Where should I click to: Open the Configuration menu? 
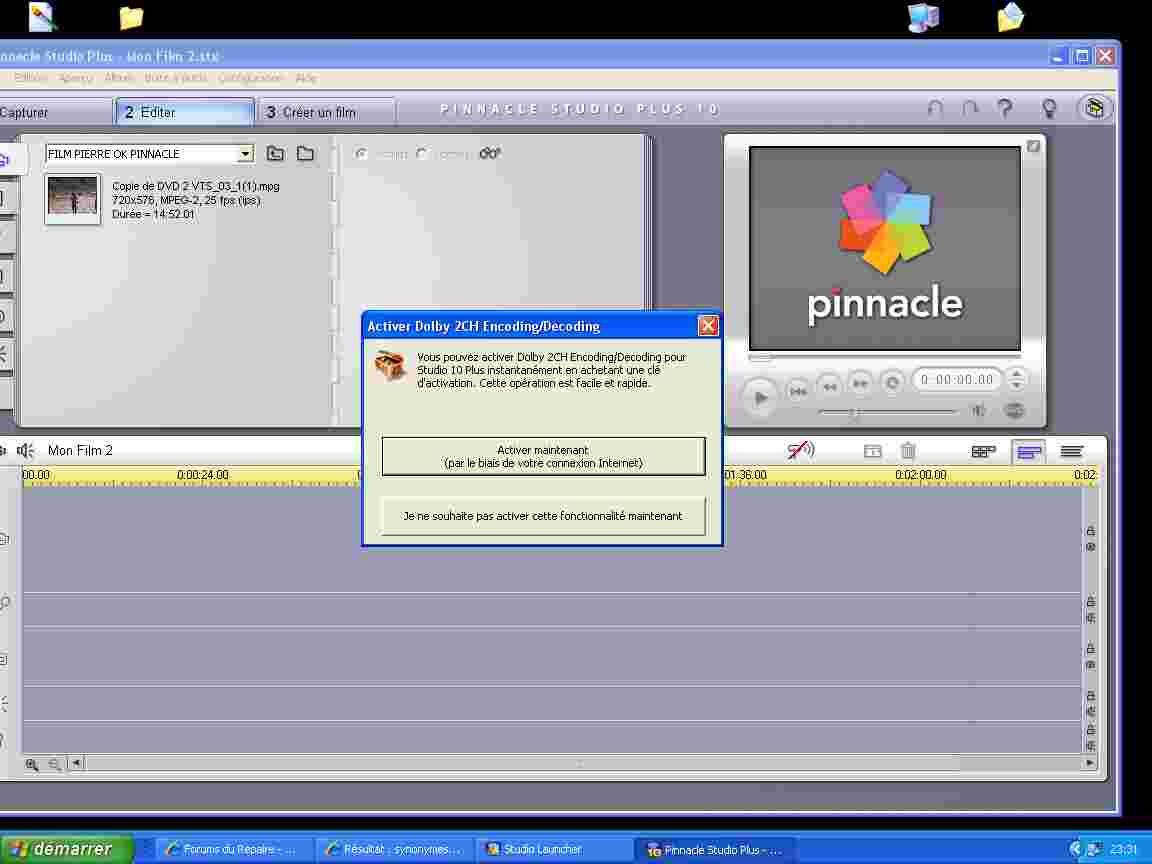tap(251, 78)
